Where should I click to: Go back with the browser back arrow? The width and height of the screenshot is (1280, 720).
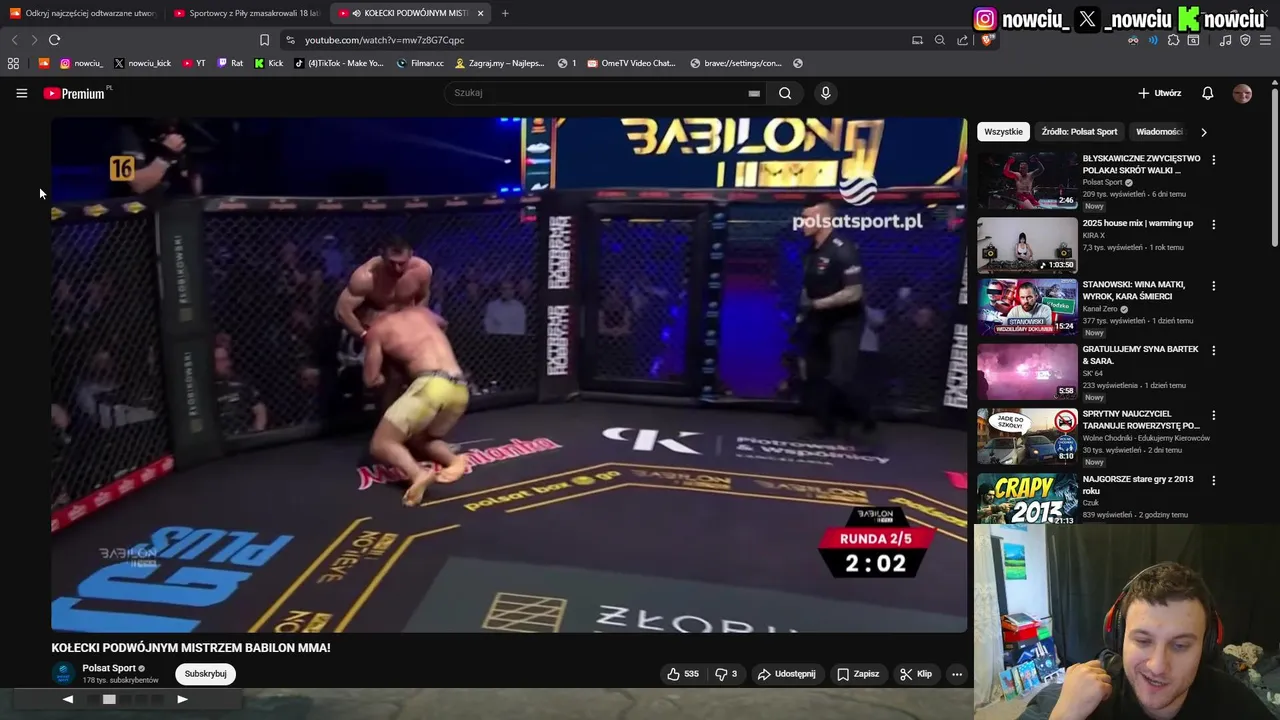point(14,40)
